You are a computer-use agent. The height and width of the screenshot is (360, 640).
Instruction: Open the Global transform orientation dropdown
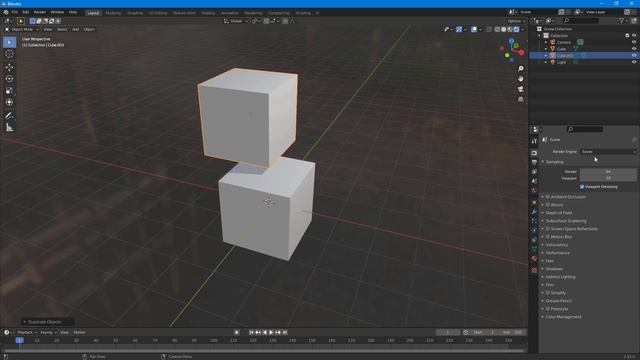coord(236,21)
